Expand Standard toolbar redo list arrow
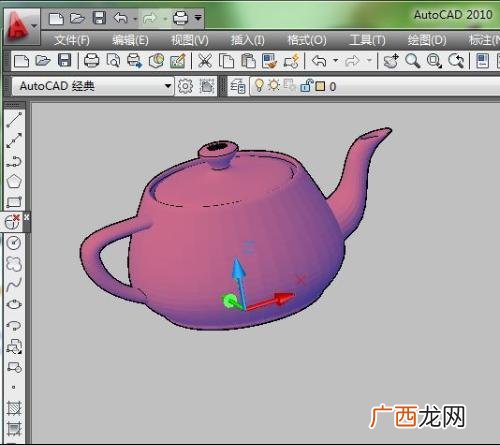The image size is (500, 445). click(x=369, y=61)
